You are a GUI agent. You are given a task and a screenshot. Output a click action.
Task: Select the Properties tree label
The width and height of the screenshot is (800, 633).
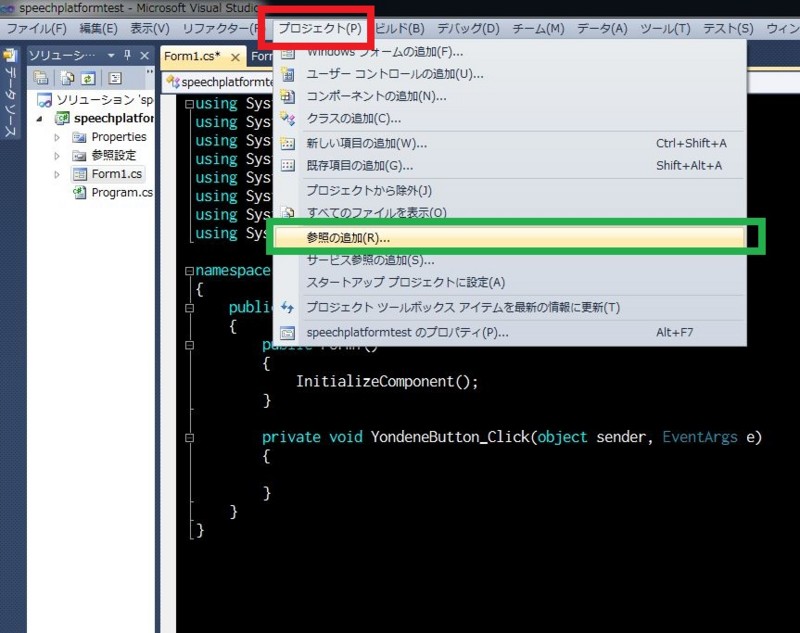pyautogui.click(x=119, y=137)
